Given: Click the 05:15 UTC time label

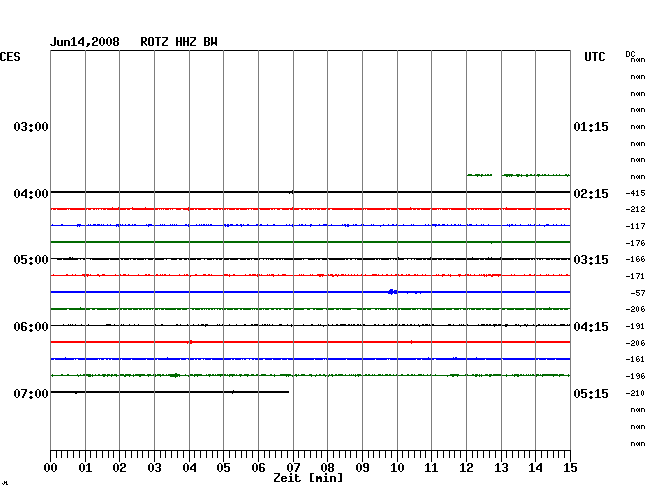Looking at the screenshot, I should coord(591,393).
